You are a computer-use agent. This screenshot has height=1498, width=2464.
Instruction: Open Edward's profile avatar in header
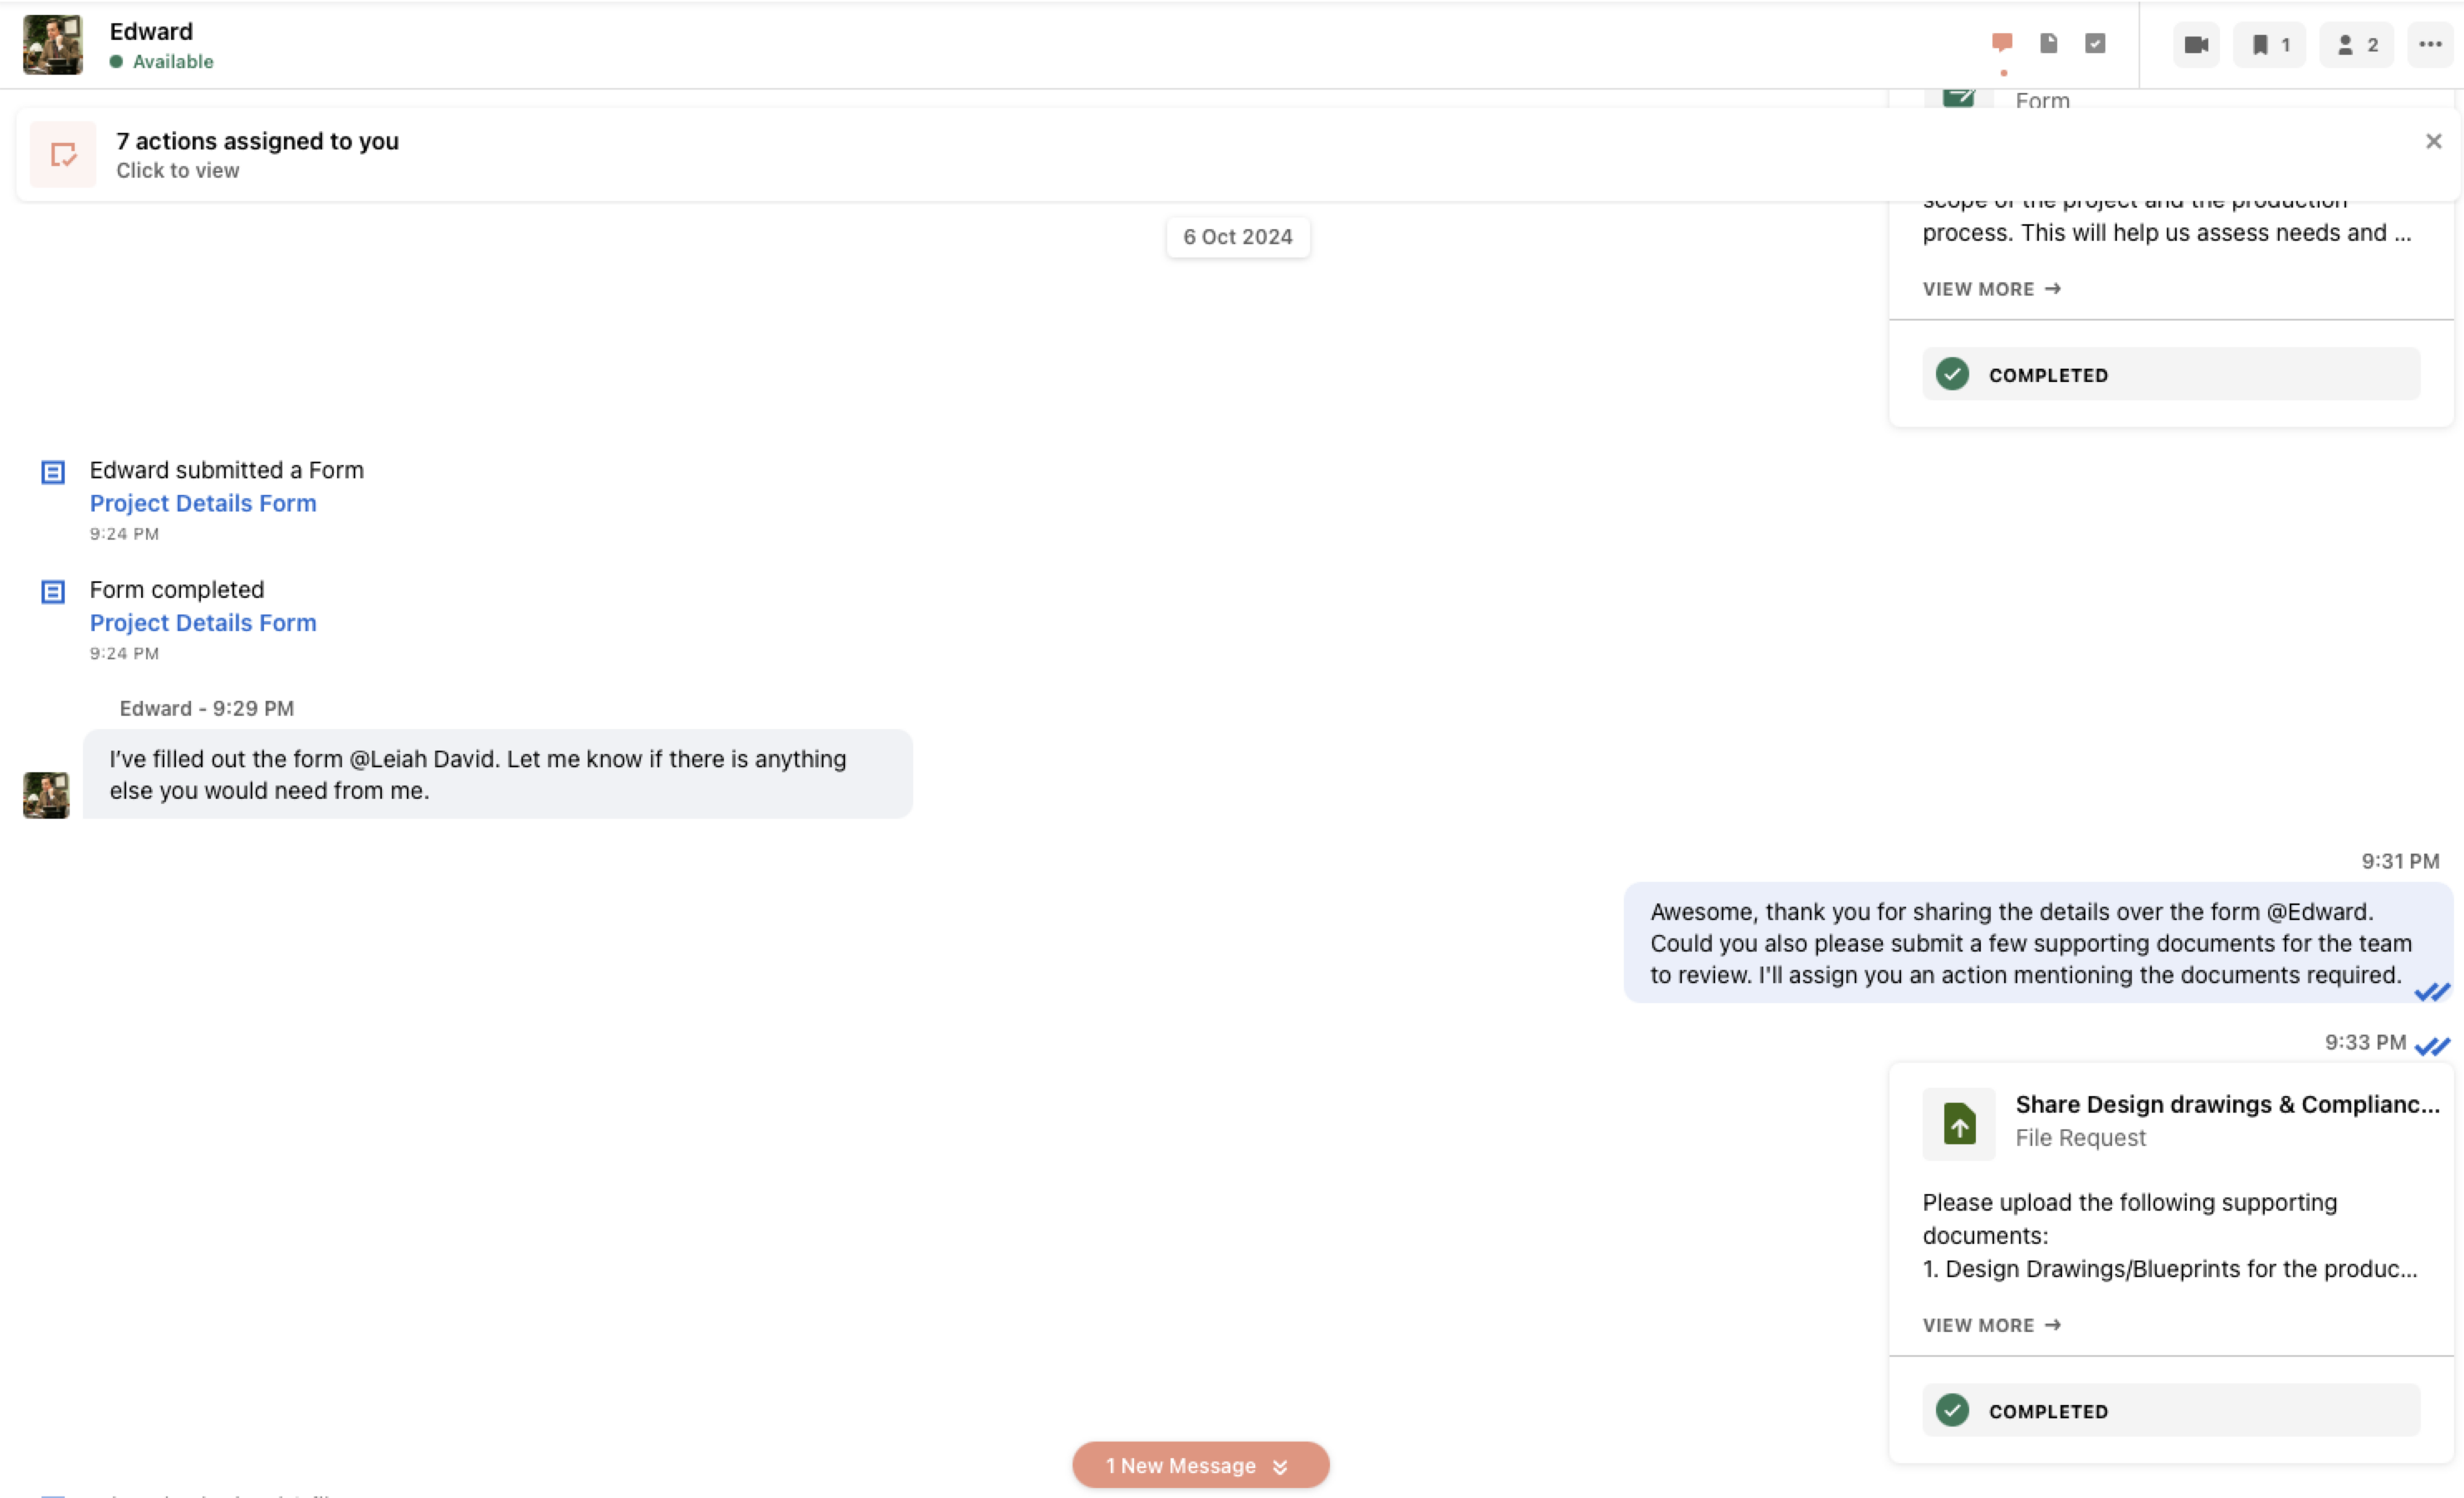[x=53, y=45]
